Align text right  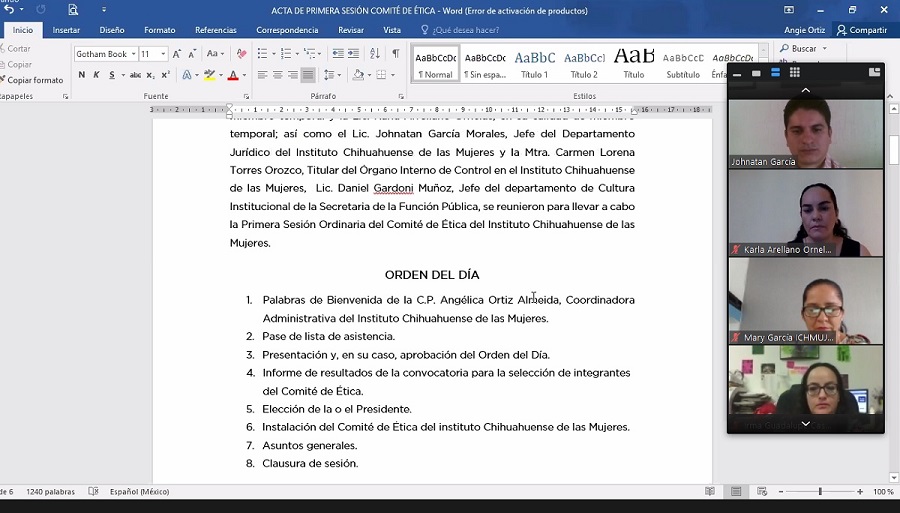[293, 75]
